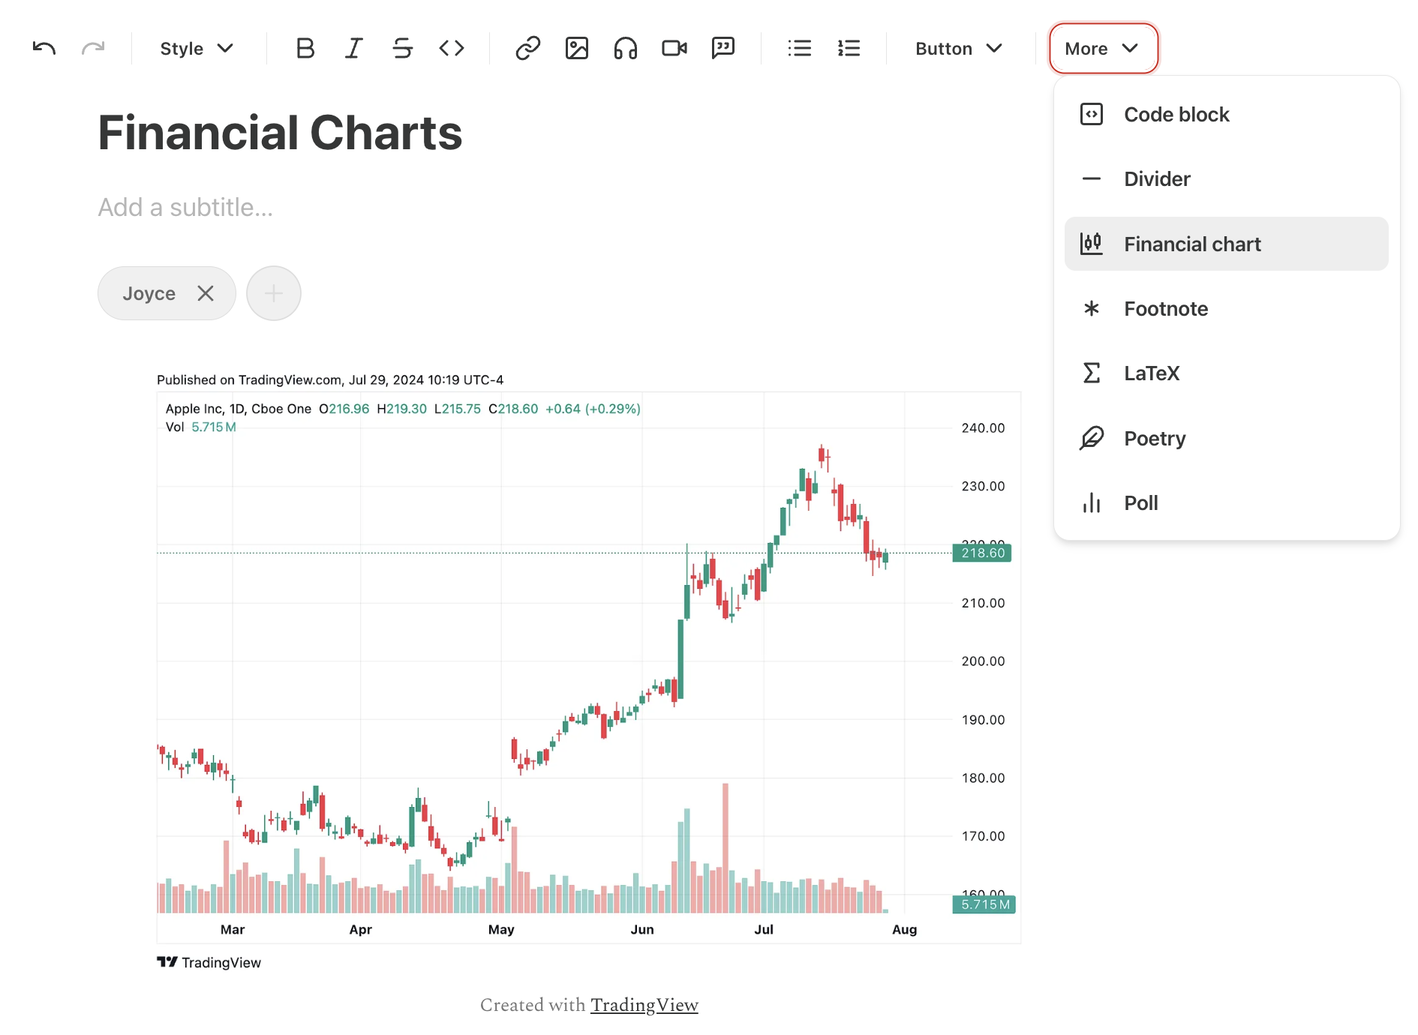This screenshot has height=1035, width=1418.
Task: Insert a video embed
Action: tap(673, 47)
